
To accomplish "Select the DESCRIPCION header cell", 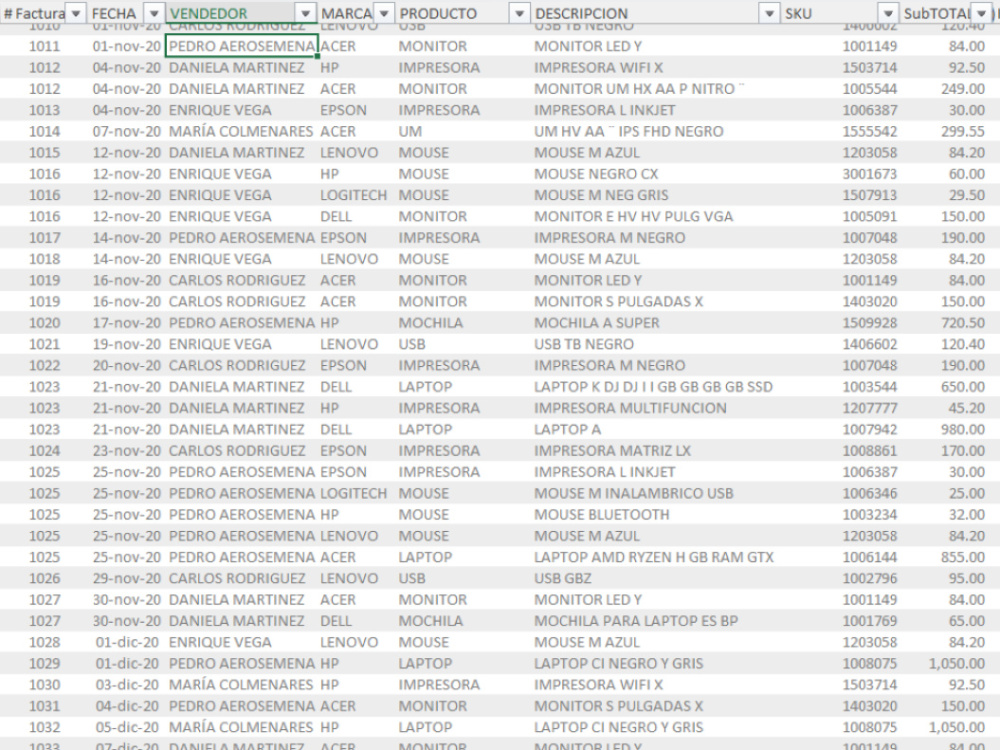I will (x=656, y=13).
